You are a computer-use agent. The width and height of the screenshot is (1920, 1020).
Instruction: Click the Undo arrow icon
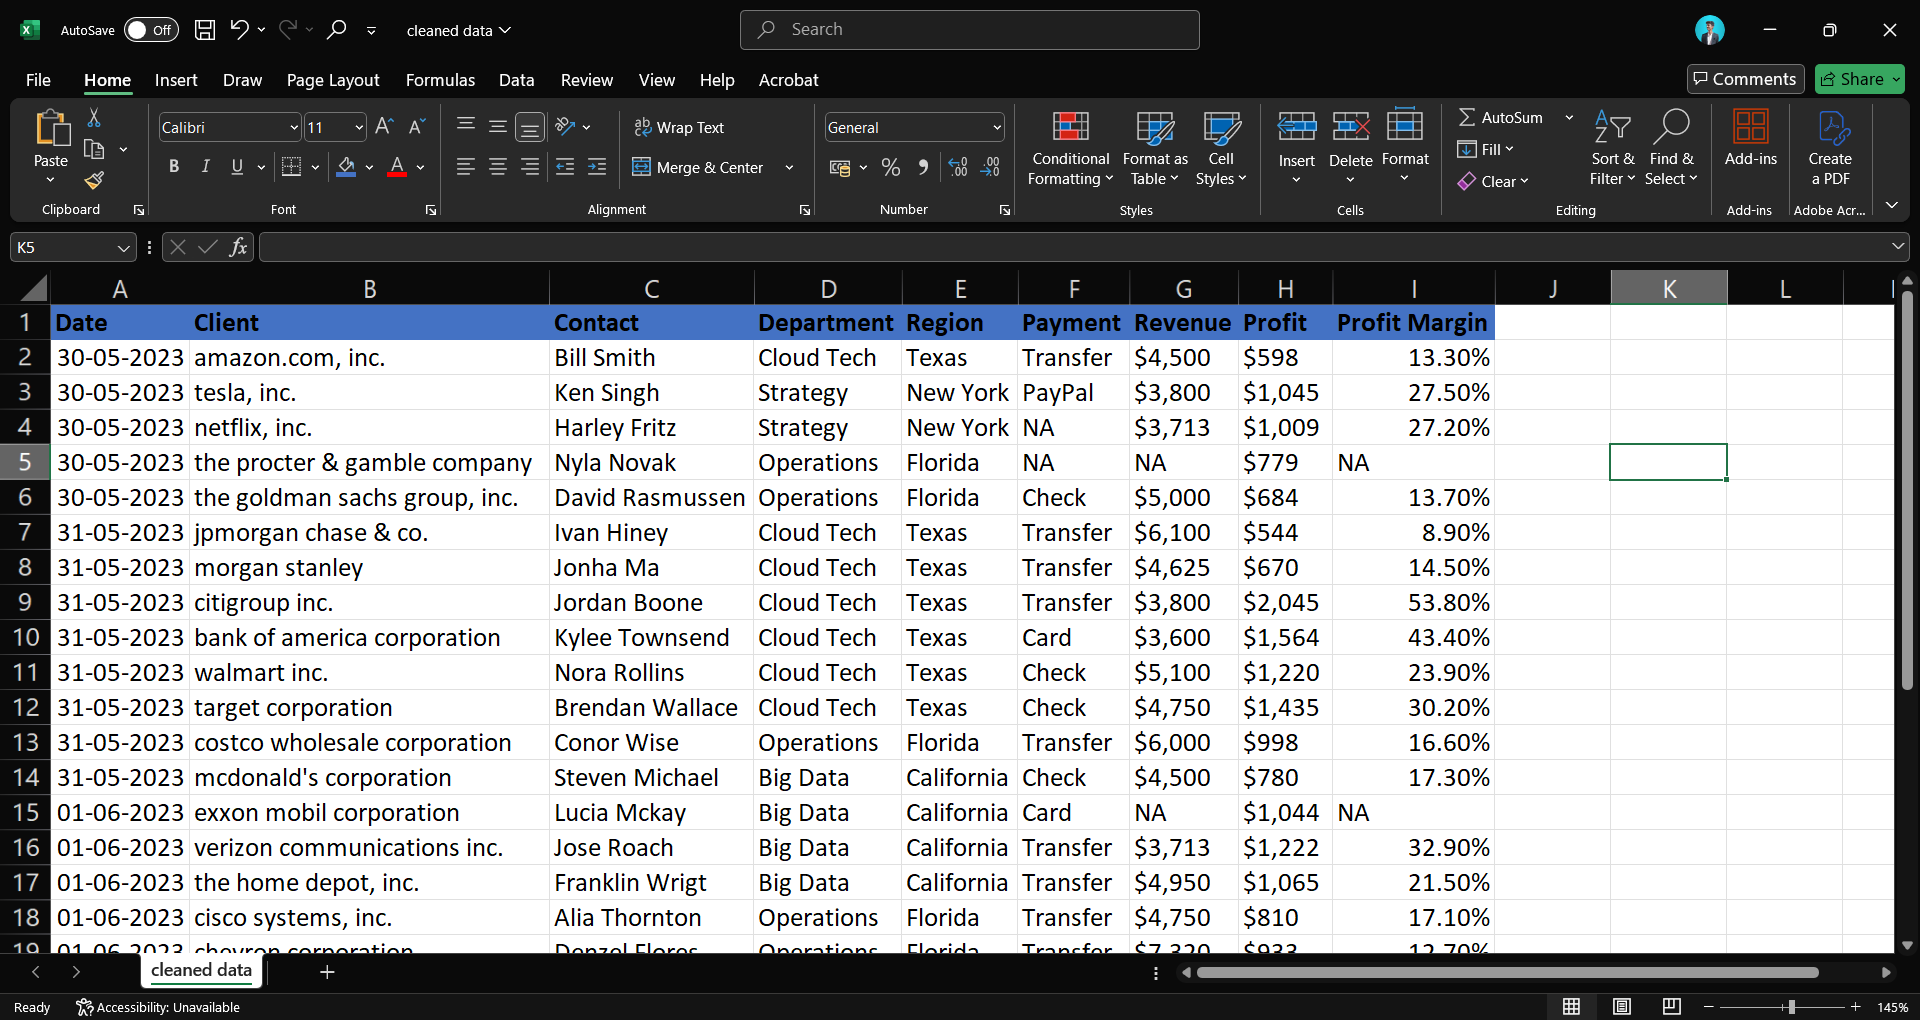click(239, 30)
